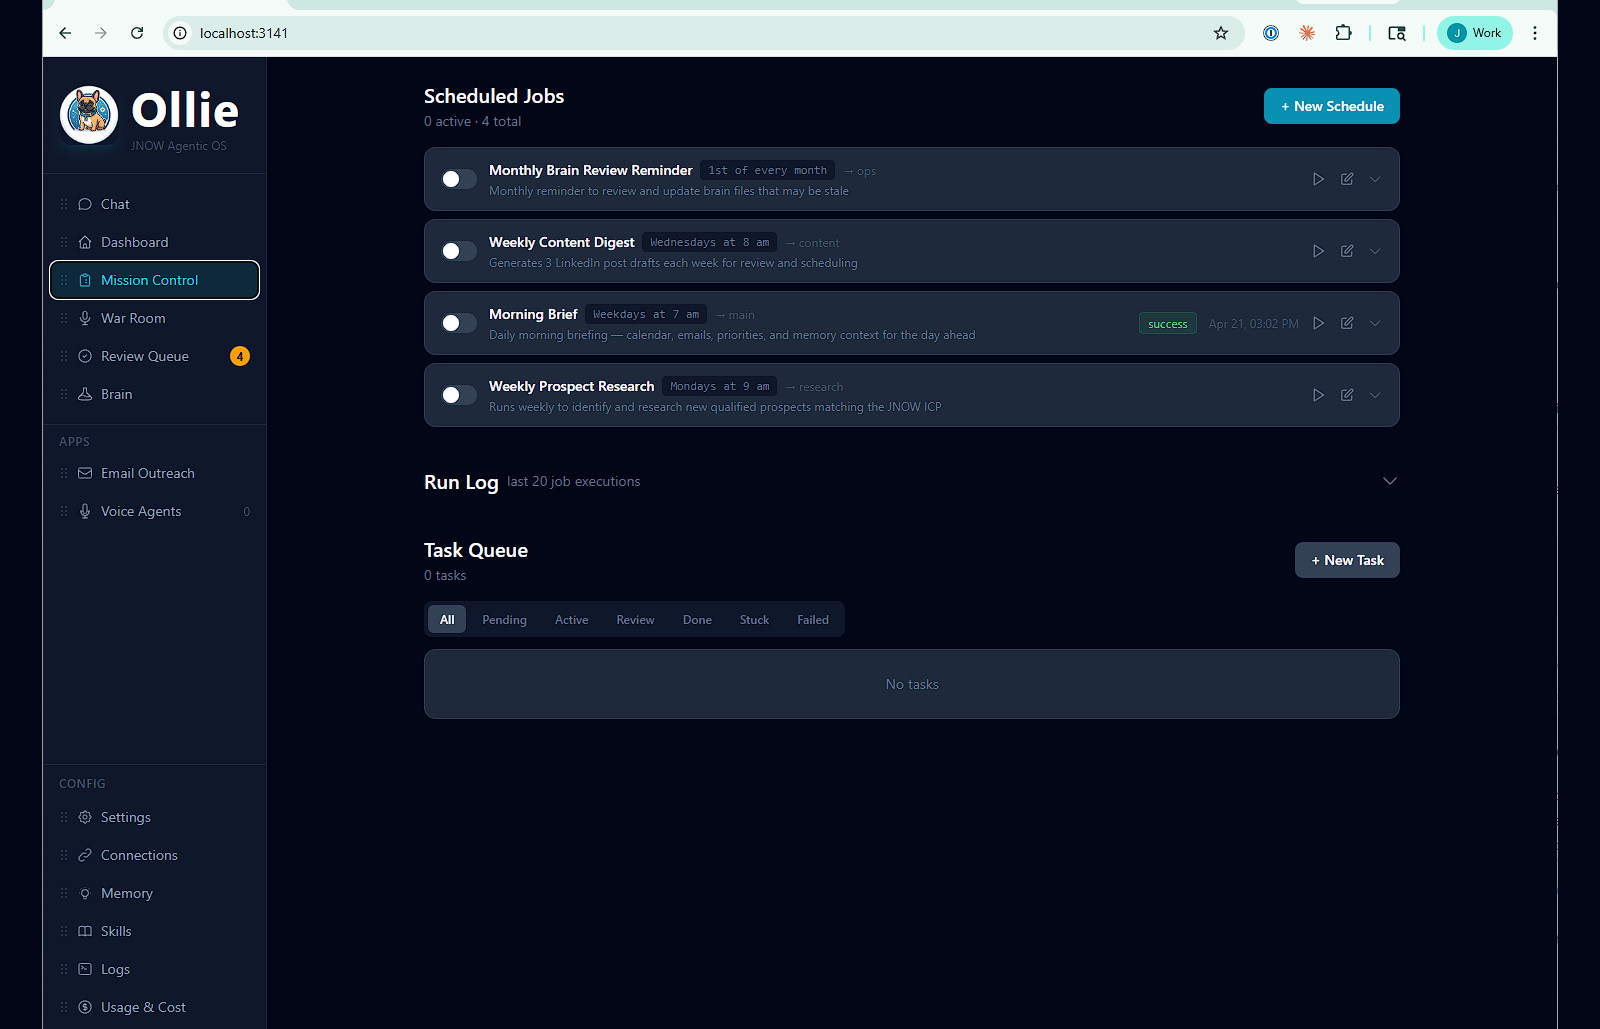The width and height of the screenshot is (1600, 1029).
Task: Open the password manager extension icon
Action: [1271, 33]
